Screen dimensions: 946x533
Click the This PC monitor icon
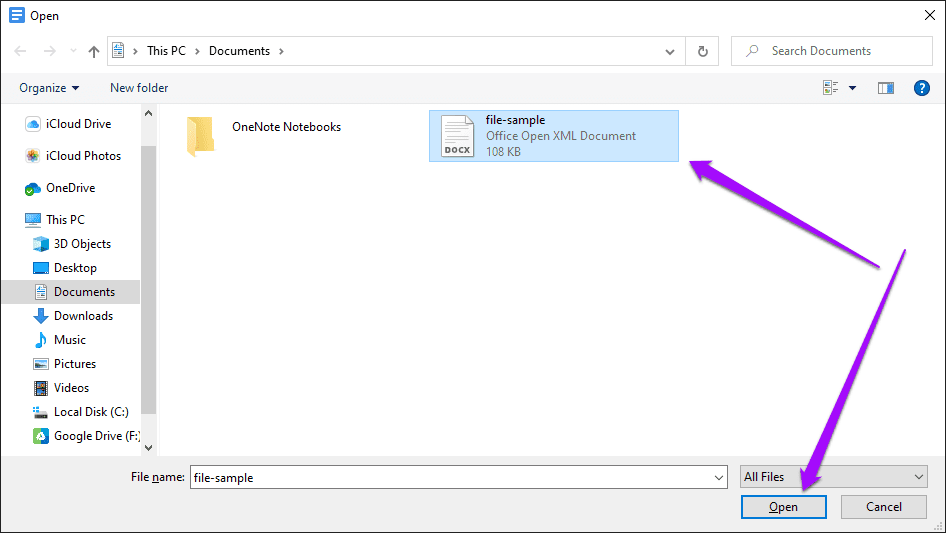[x=33, y=220]
